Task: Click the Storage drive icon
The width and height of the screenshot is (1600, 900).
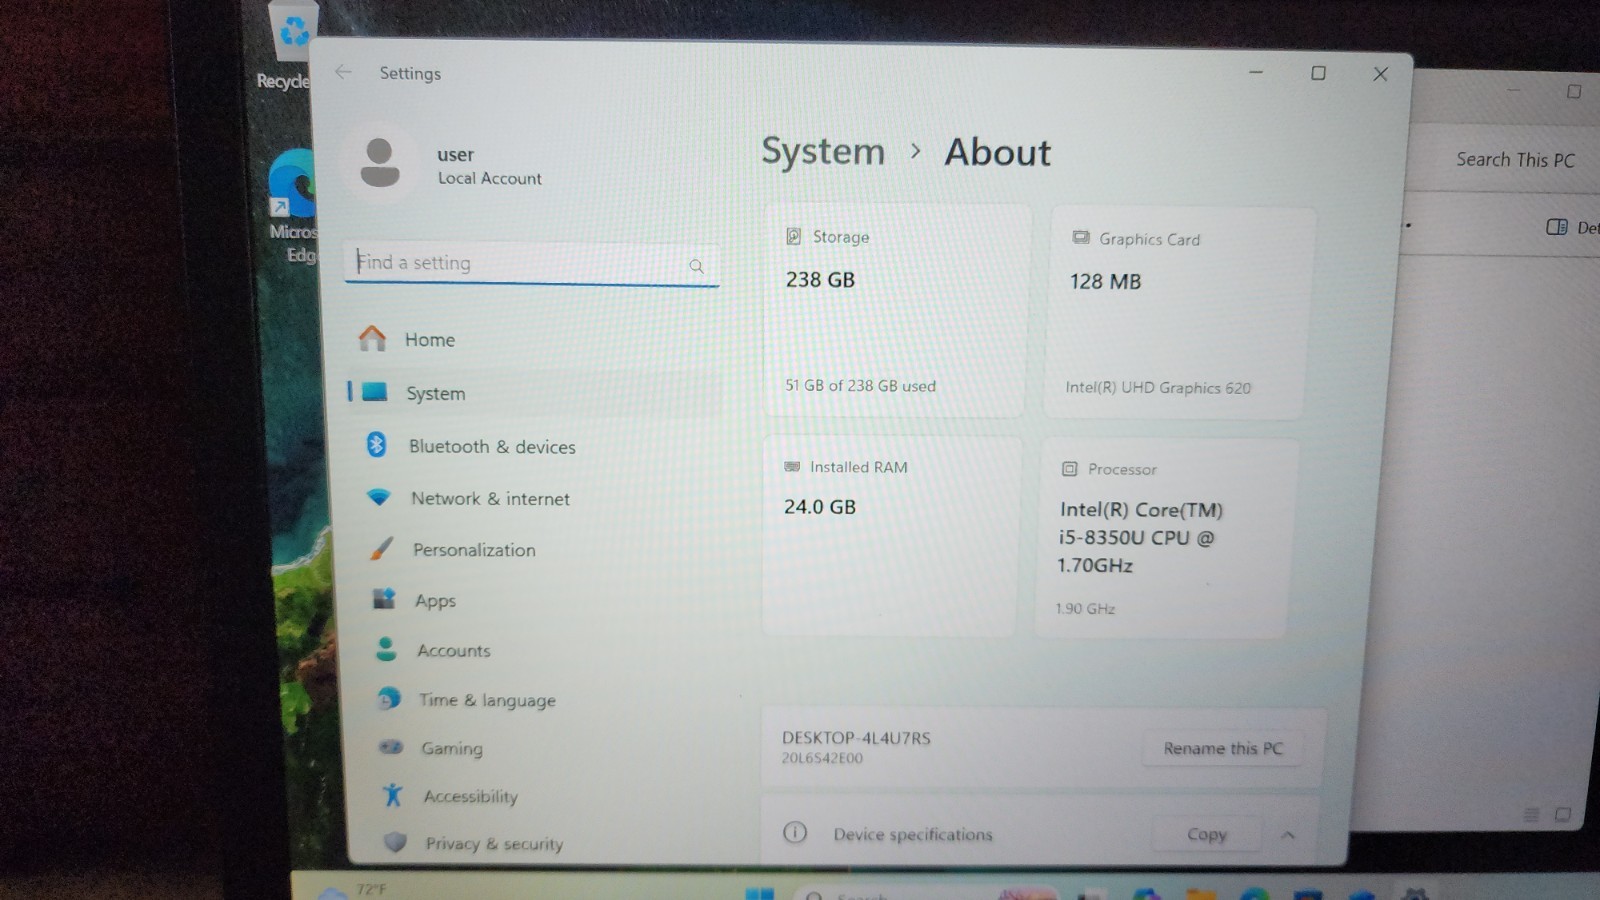Action: [794, 236]
